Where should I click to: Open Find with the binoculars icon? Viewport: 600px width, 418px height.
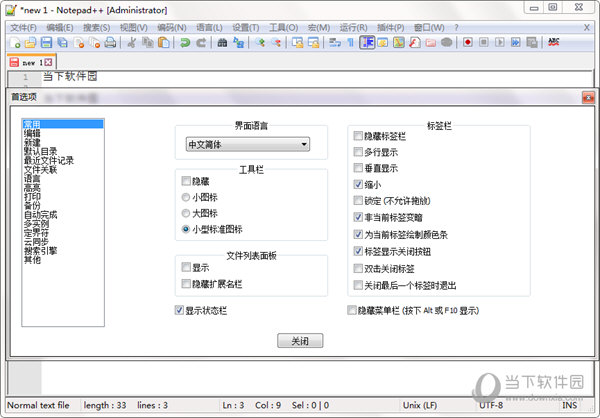point(222,42)
